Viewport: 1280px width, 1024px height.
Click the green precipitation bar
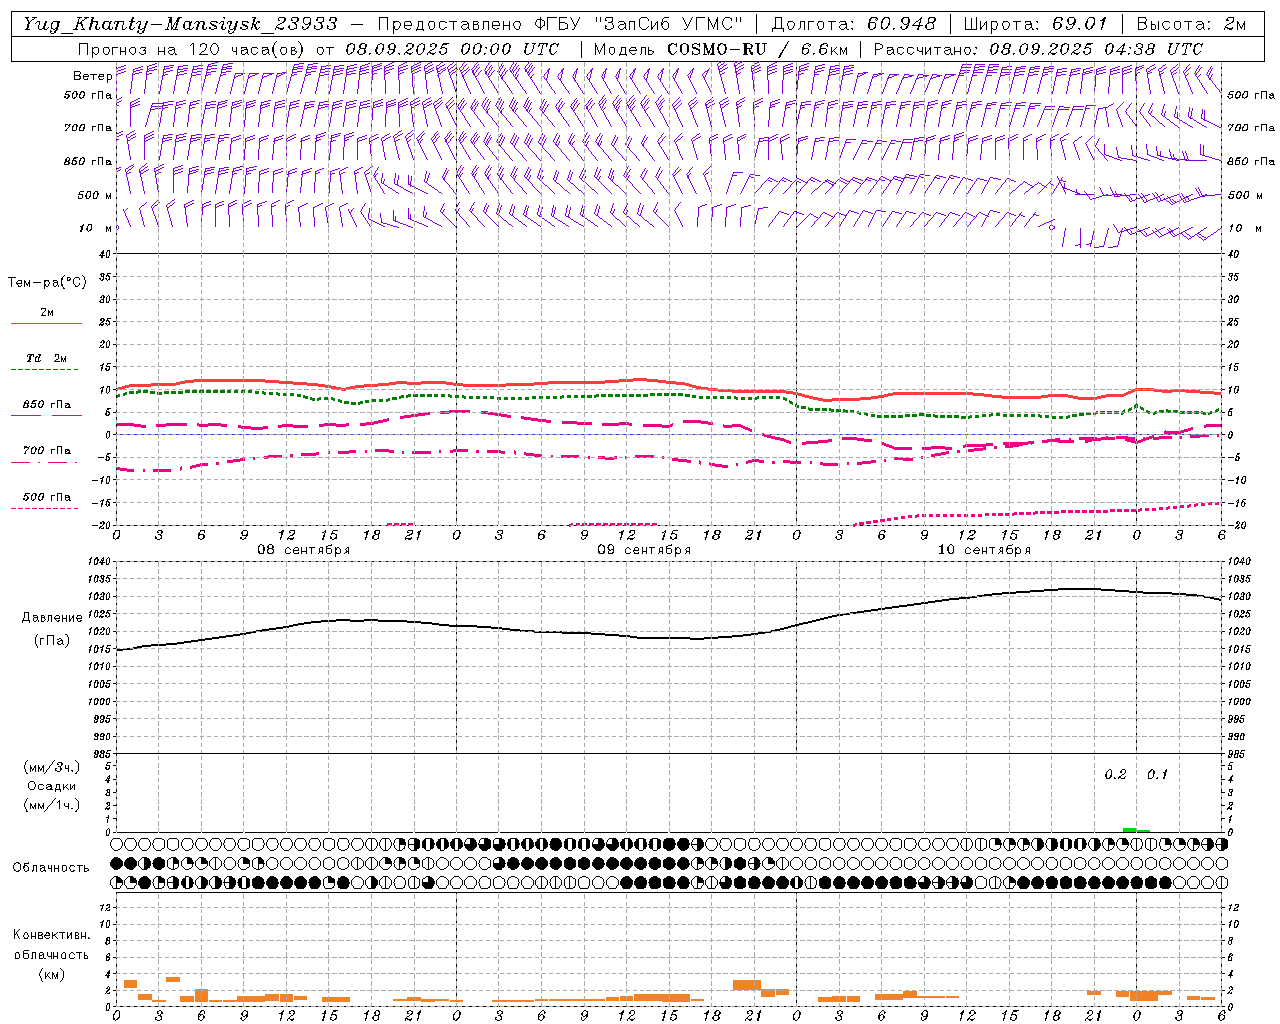pos(1136,829)
